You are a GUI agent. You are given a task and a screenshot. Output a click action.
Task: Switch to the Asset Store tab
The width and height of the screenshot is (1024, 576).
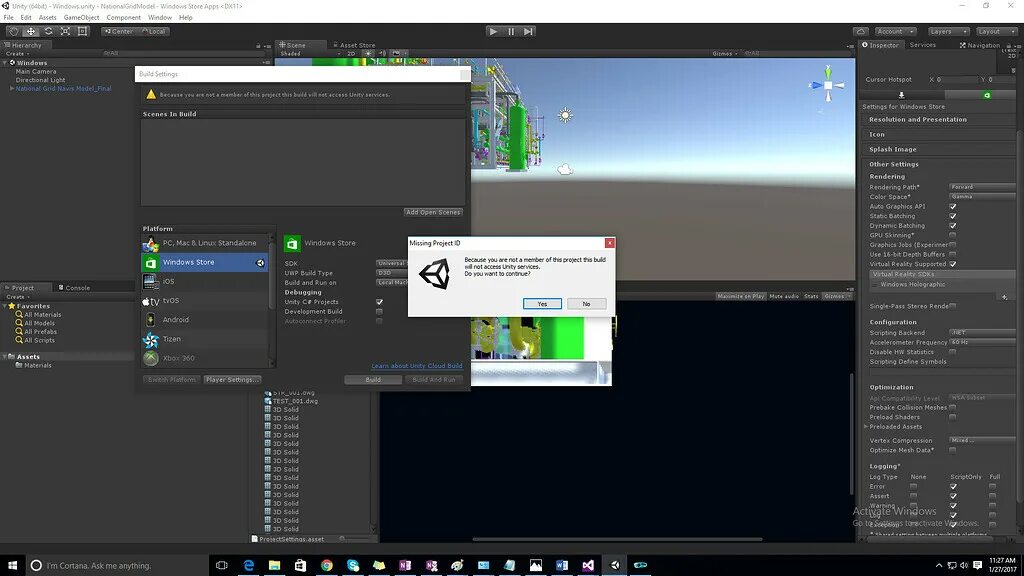pyautogui.click(x=354, y=45)
